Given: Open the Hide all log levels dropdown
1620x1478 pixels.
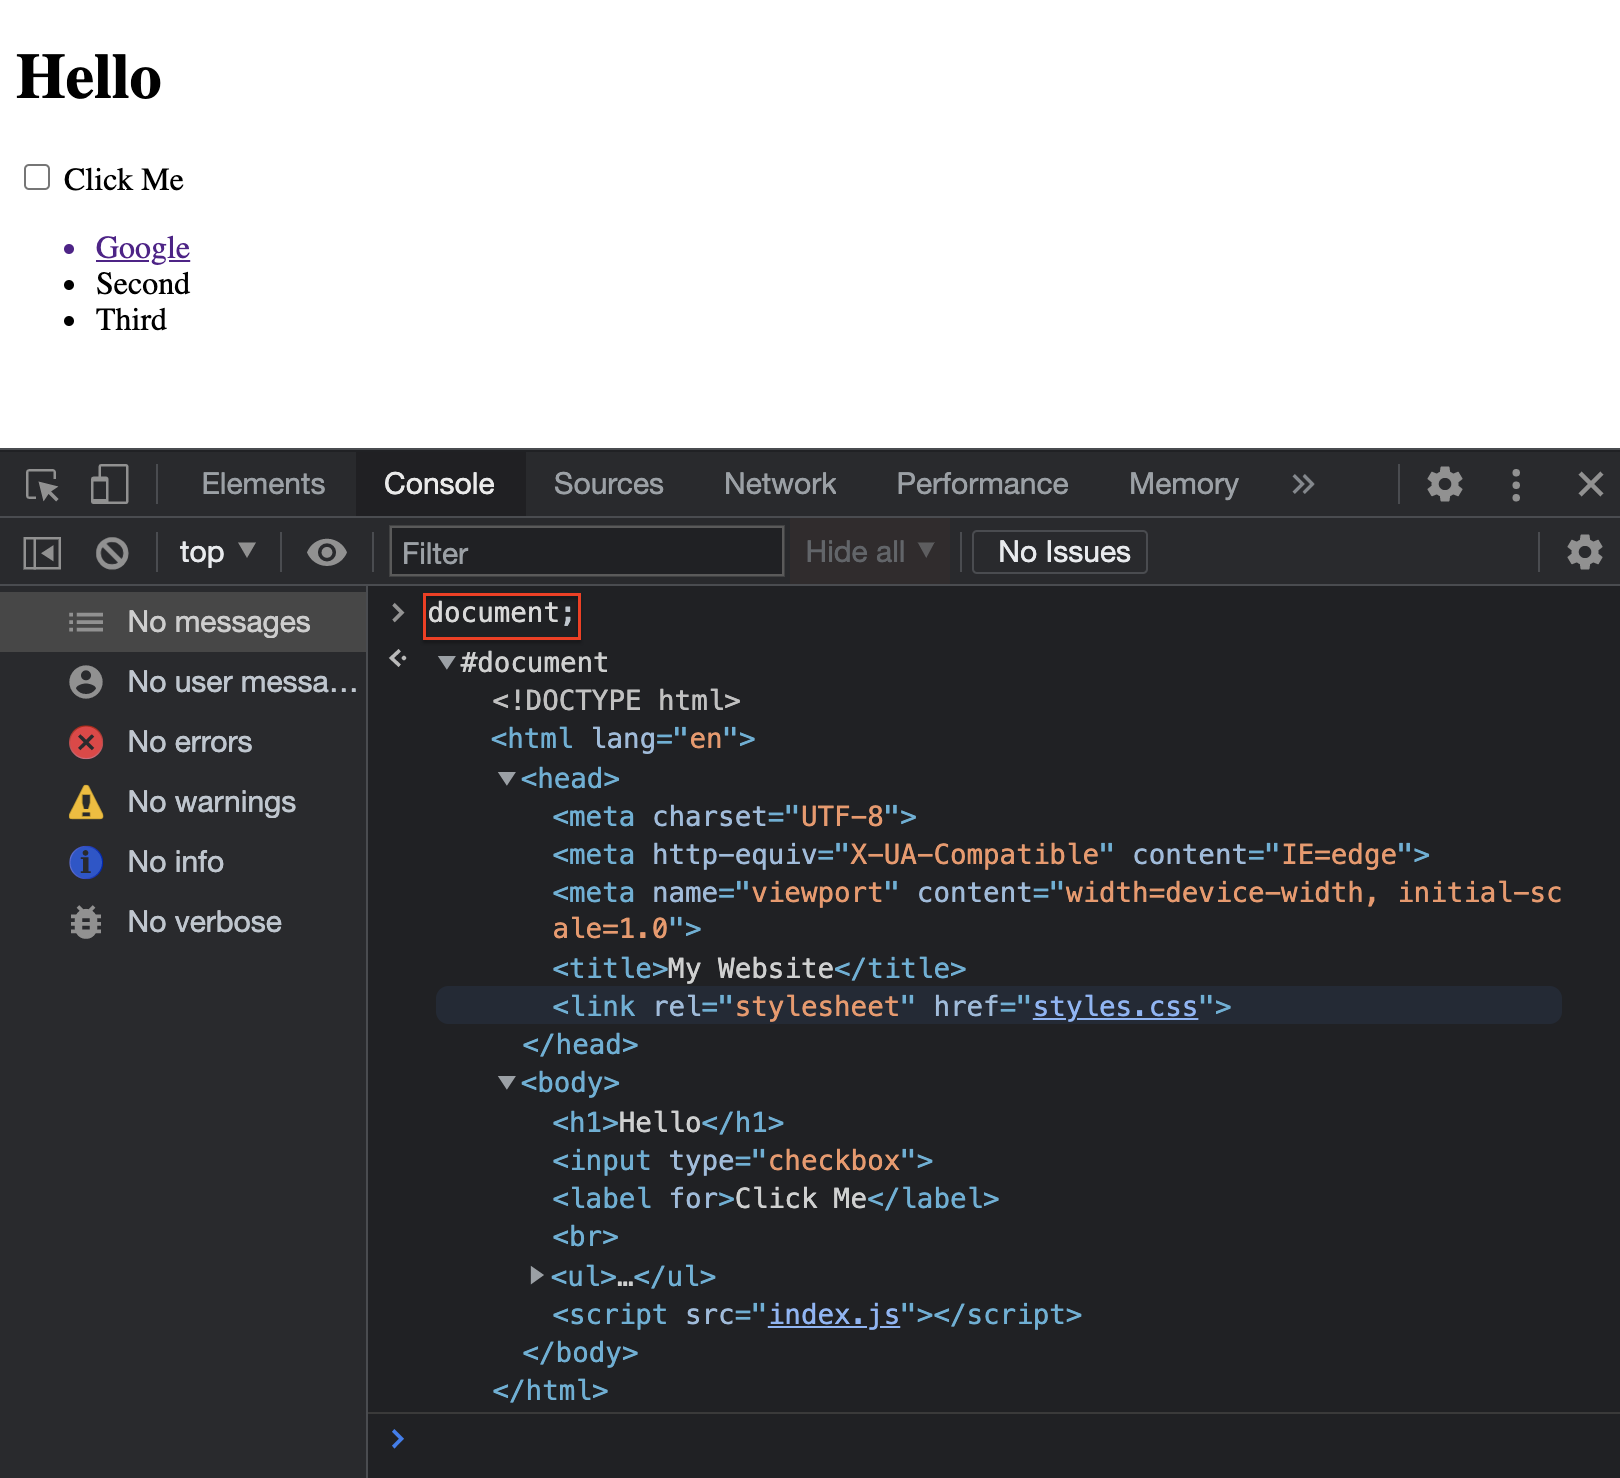Looking at the screenshot, I should 869,552.
